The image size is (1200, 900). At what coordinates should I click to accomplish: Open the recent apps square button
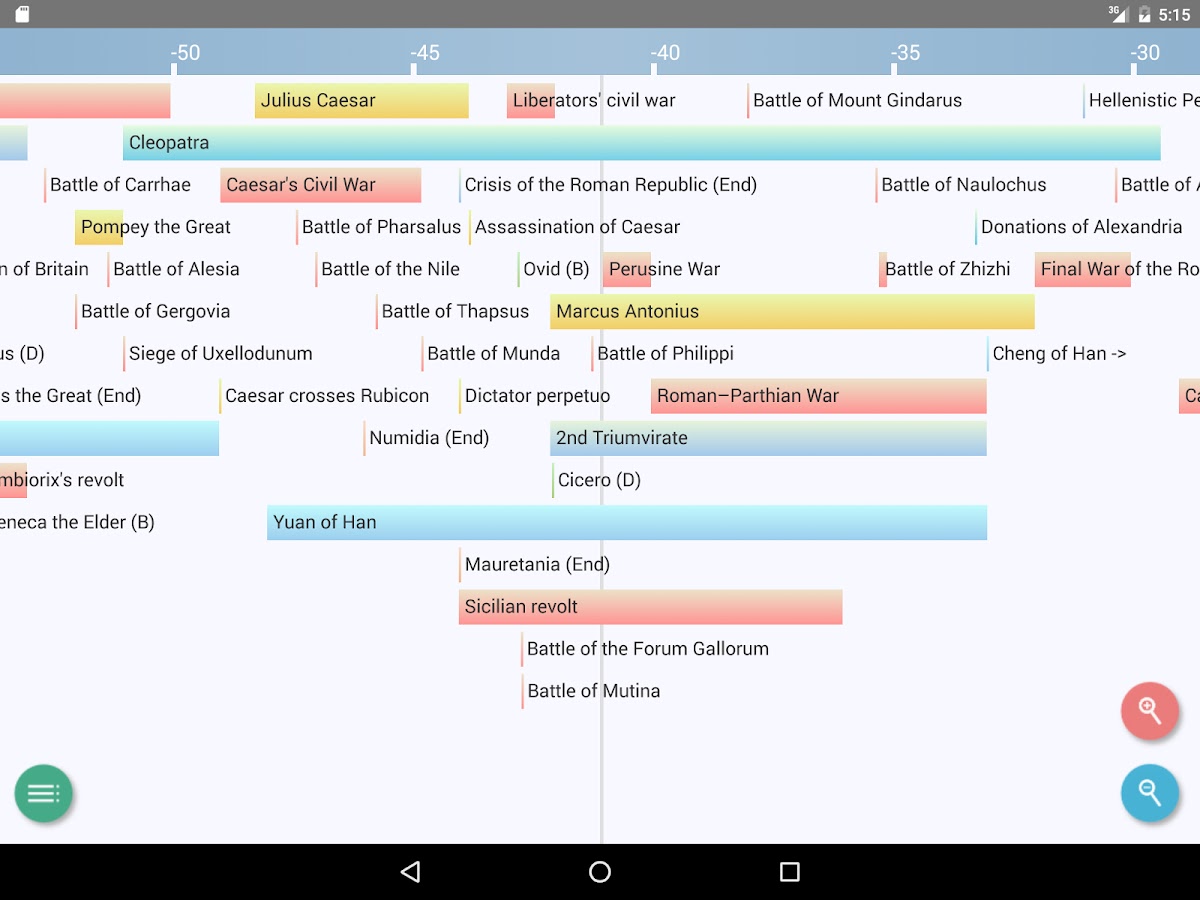(789, 872)
